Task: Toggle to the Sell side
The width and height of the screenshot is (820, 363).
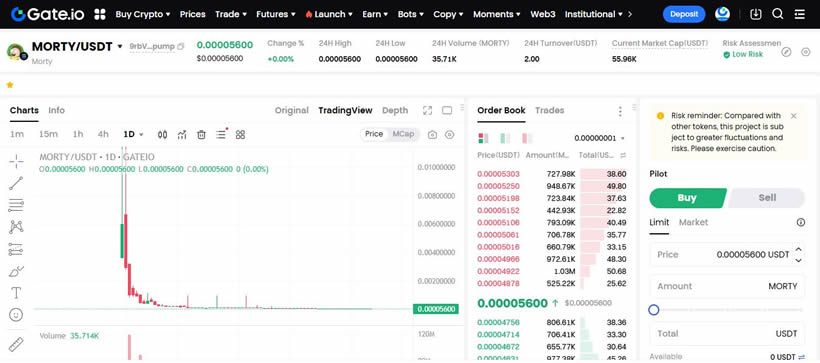Action: click(x=766, y=198)
